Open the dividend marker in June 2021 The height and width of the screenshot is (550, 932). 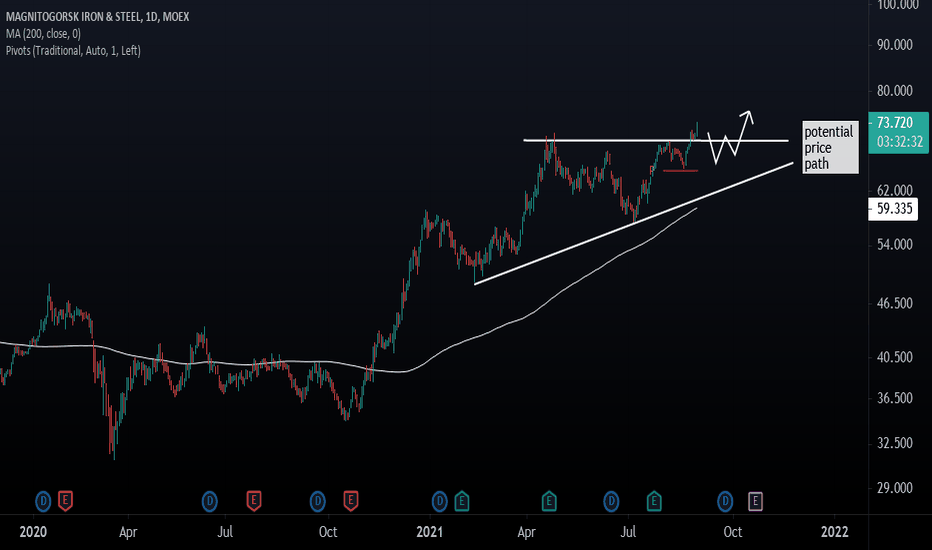(611, 501)
